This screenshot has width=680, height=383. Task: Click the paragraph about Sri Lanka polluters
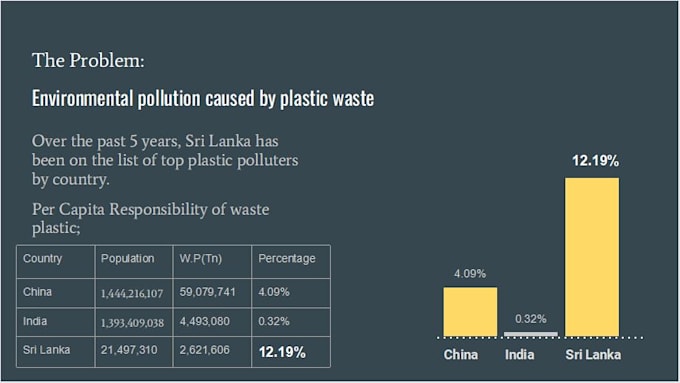[165, 160]
